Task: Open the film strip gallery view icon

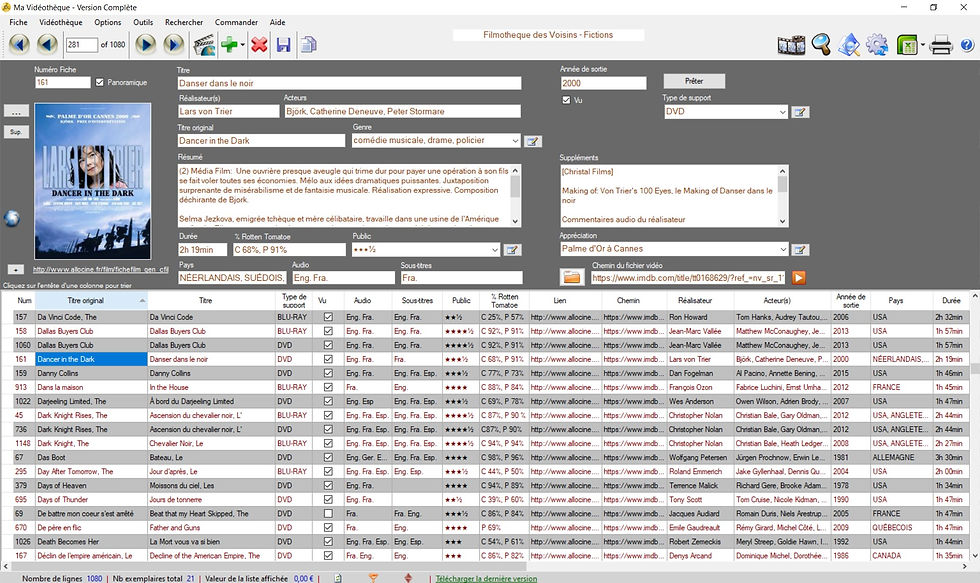Action: tap(791, 45)
